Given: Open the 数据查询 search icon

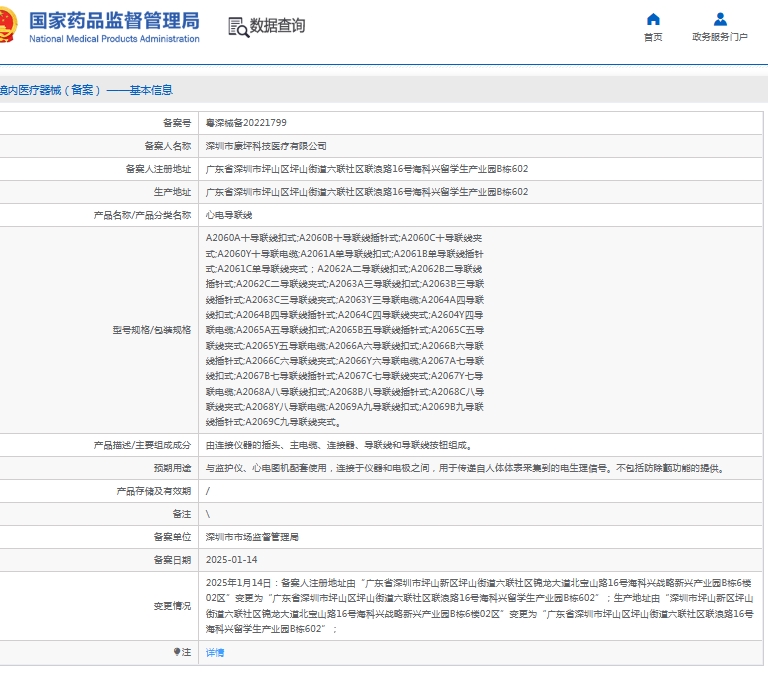Looking at the screenshot, I should [x=239, y=27].
